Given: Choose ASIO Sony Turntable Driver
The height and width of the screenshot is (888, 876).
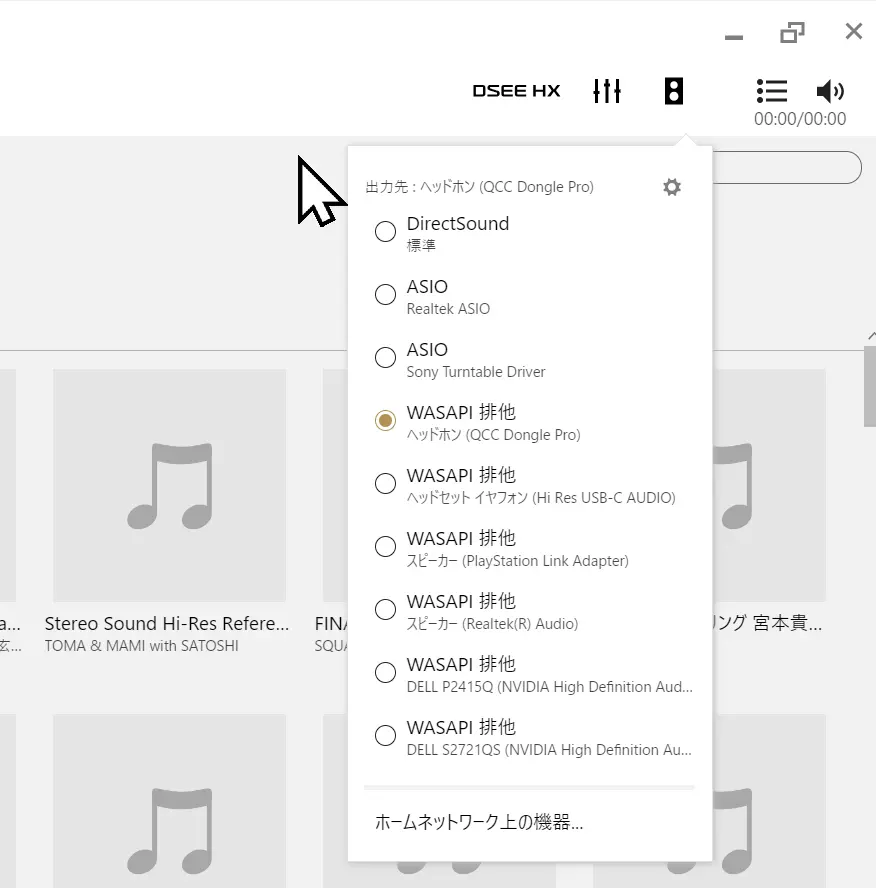Looking at the screenshot, I should [385, 358].
